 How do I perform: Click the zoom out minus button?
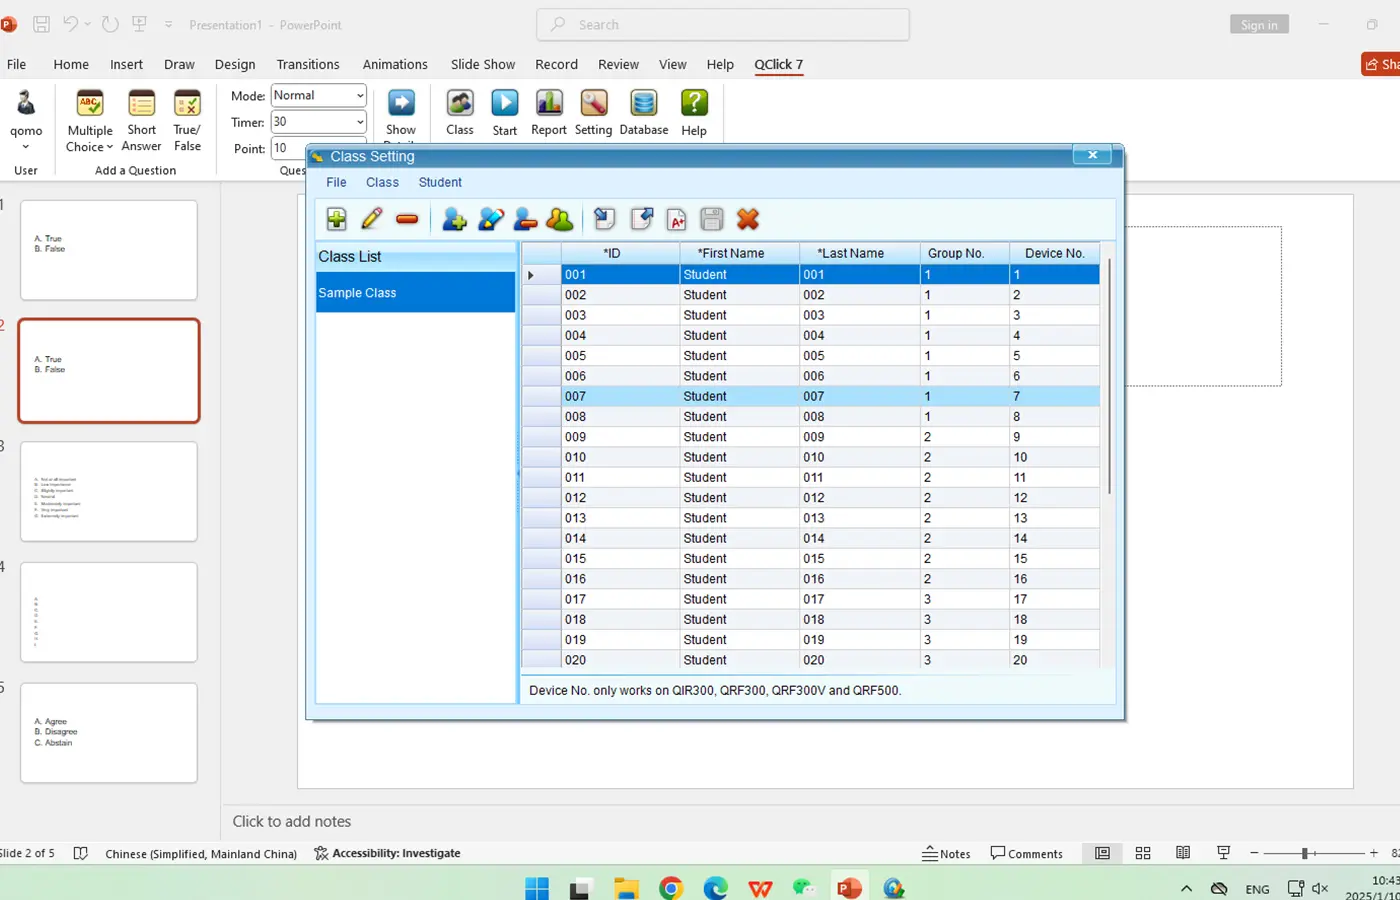point(1254,853)
